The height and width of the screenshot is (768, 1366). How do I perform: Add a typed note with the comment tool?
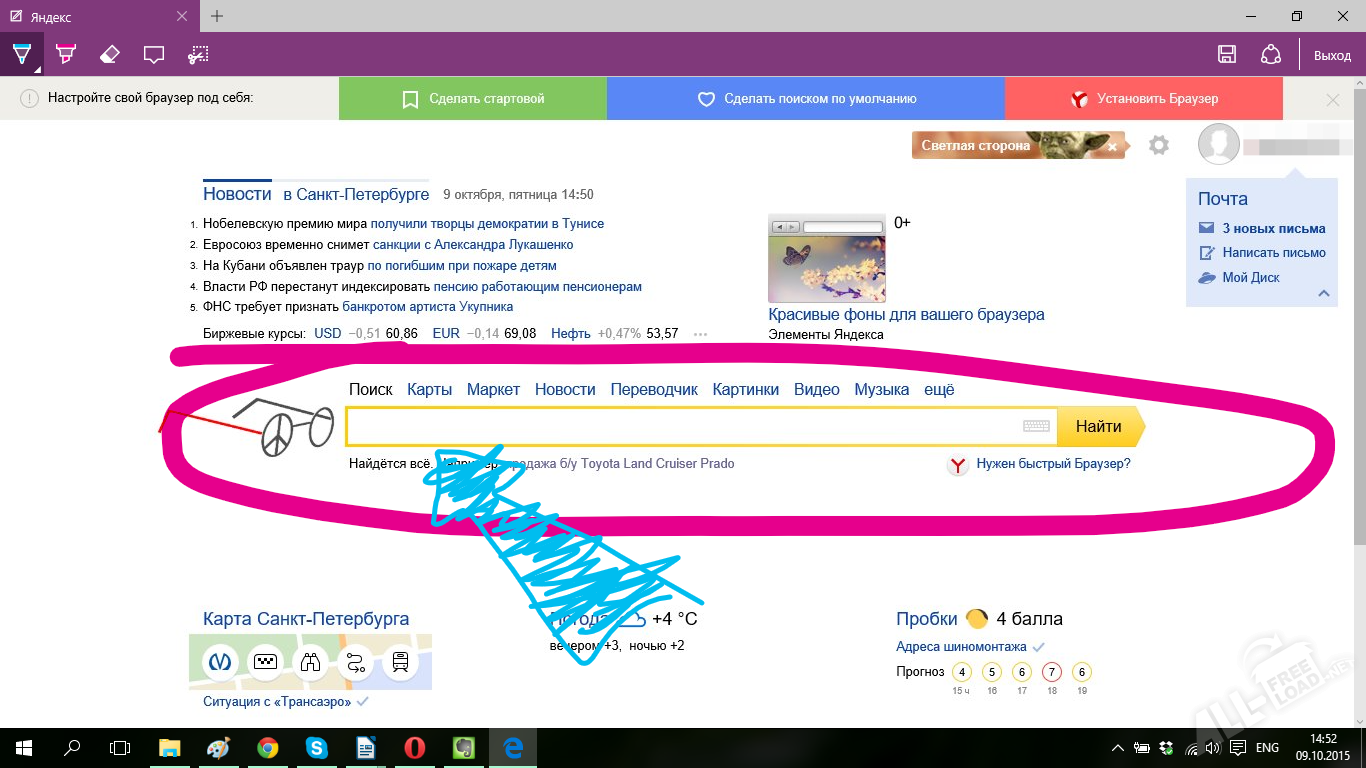coord(153,54)
